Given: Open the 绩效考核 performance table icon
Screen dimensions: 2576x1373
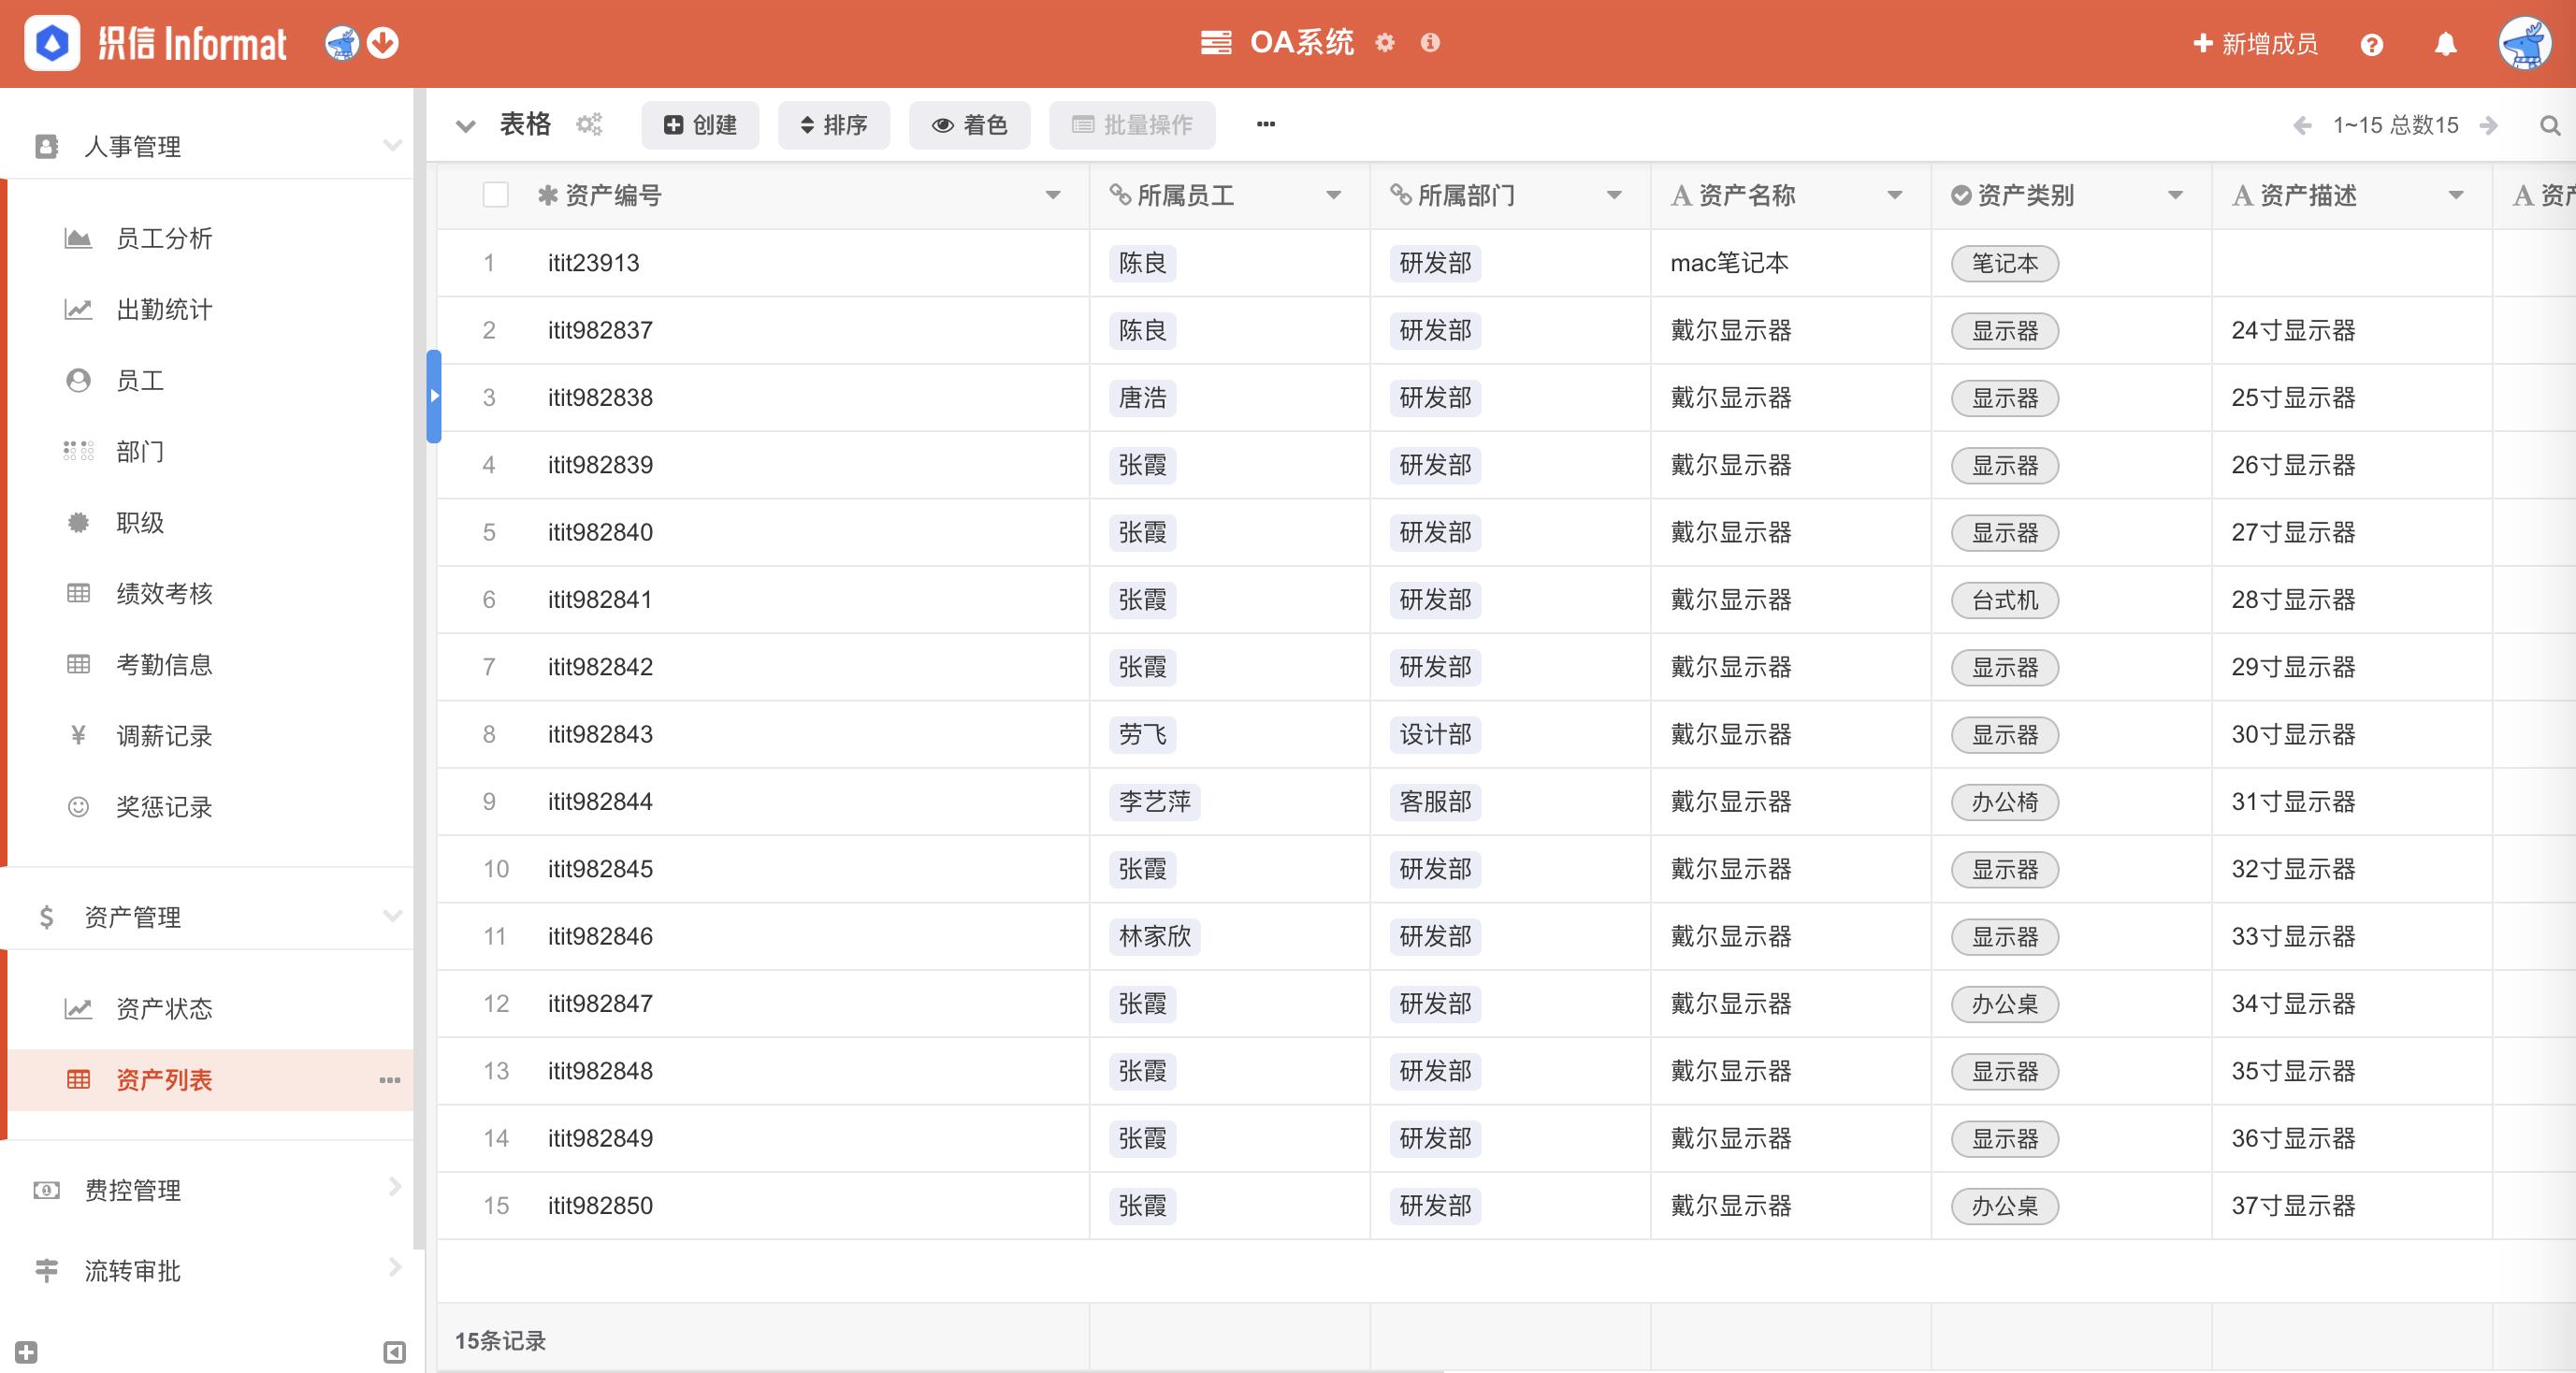Looking at the screenshot, I should [79, 594].
